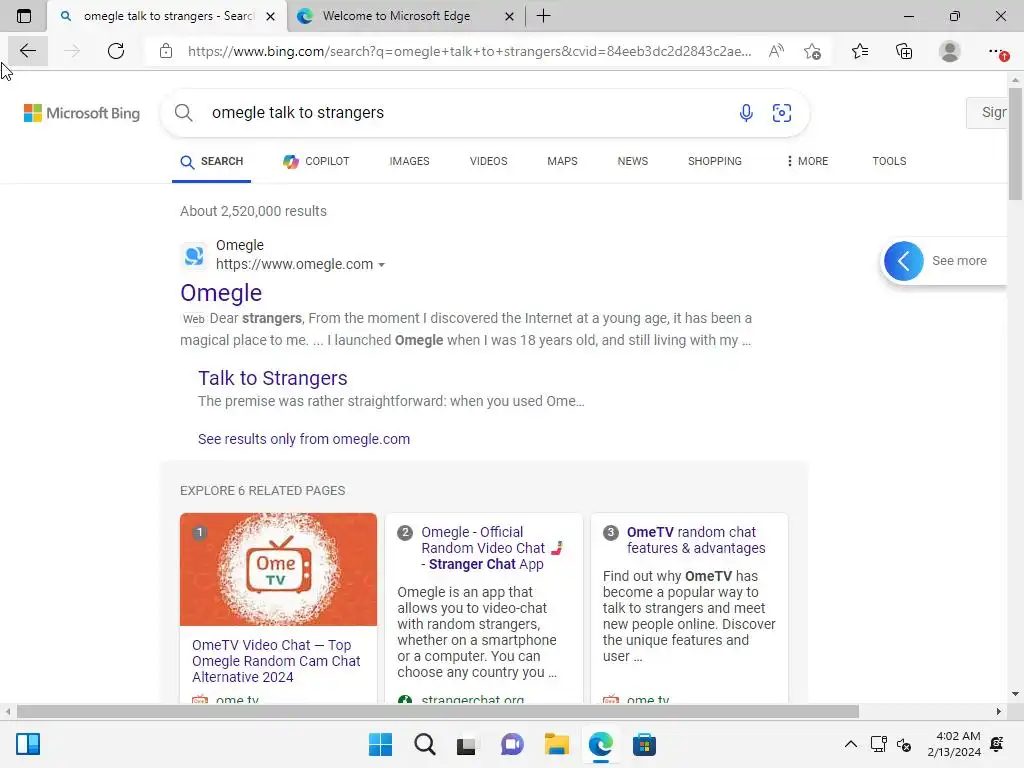
Task: View site information lock icon
Action: click(x=166, y=51)
